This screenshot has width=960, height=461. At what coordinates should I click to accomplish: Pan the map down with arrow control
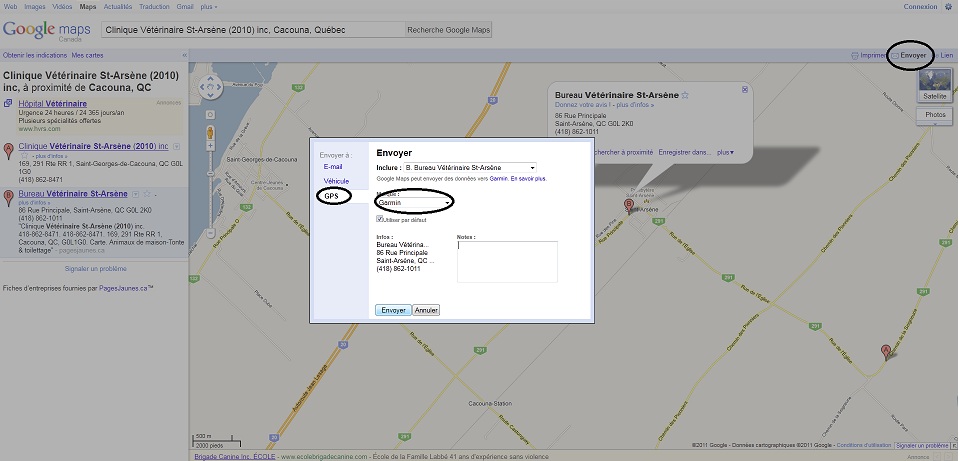click(211, 96)
